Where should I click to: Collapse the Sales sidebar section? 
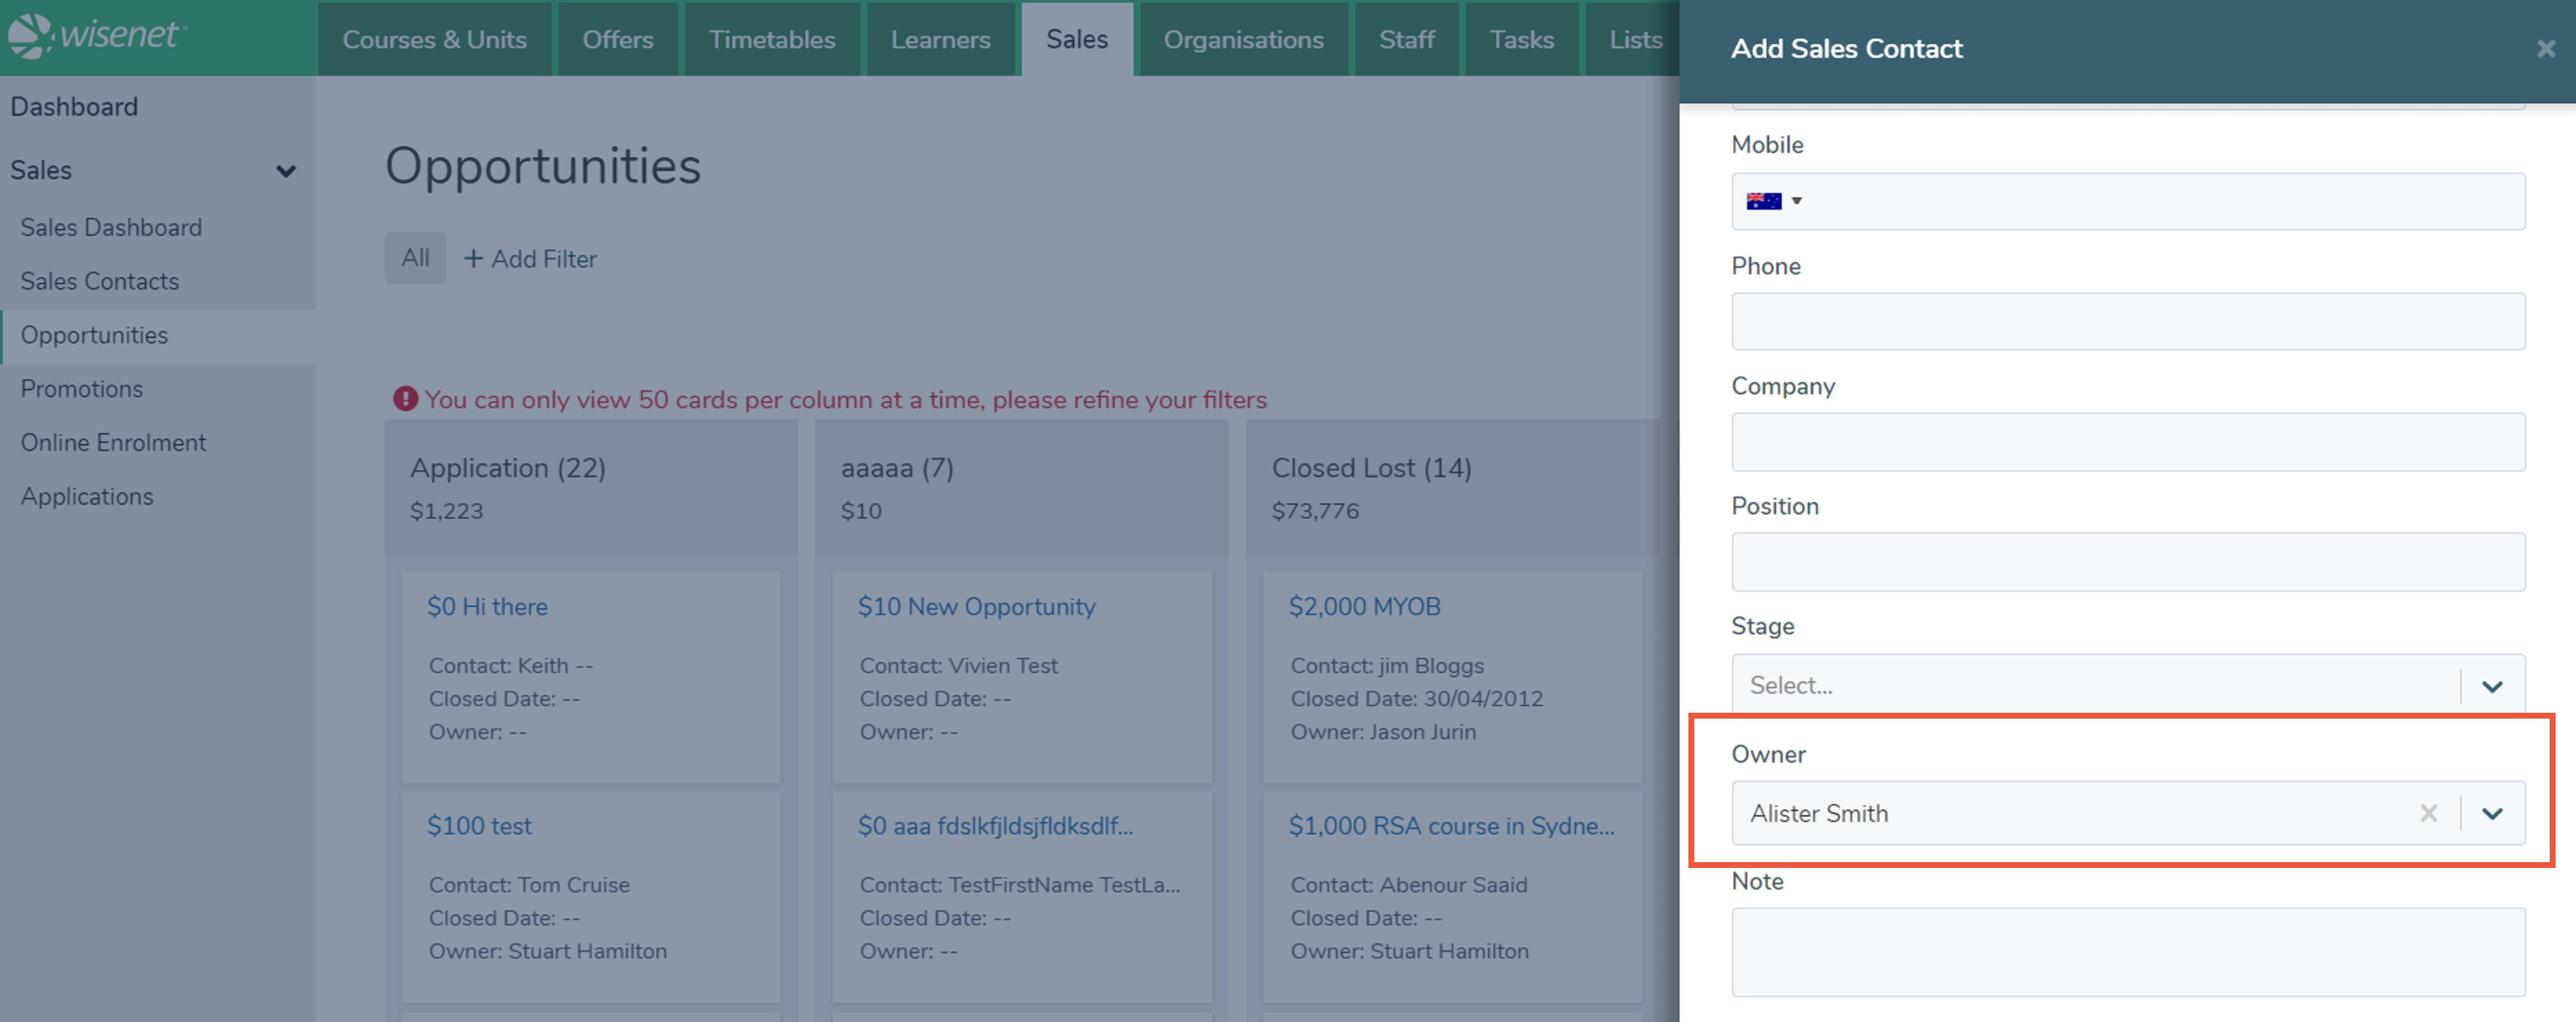(x=285, y=171)
